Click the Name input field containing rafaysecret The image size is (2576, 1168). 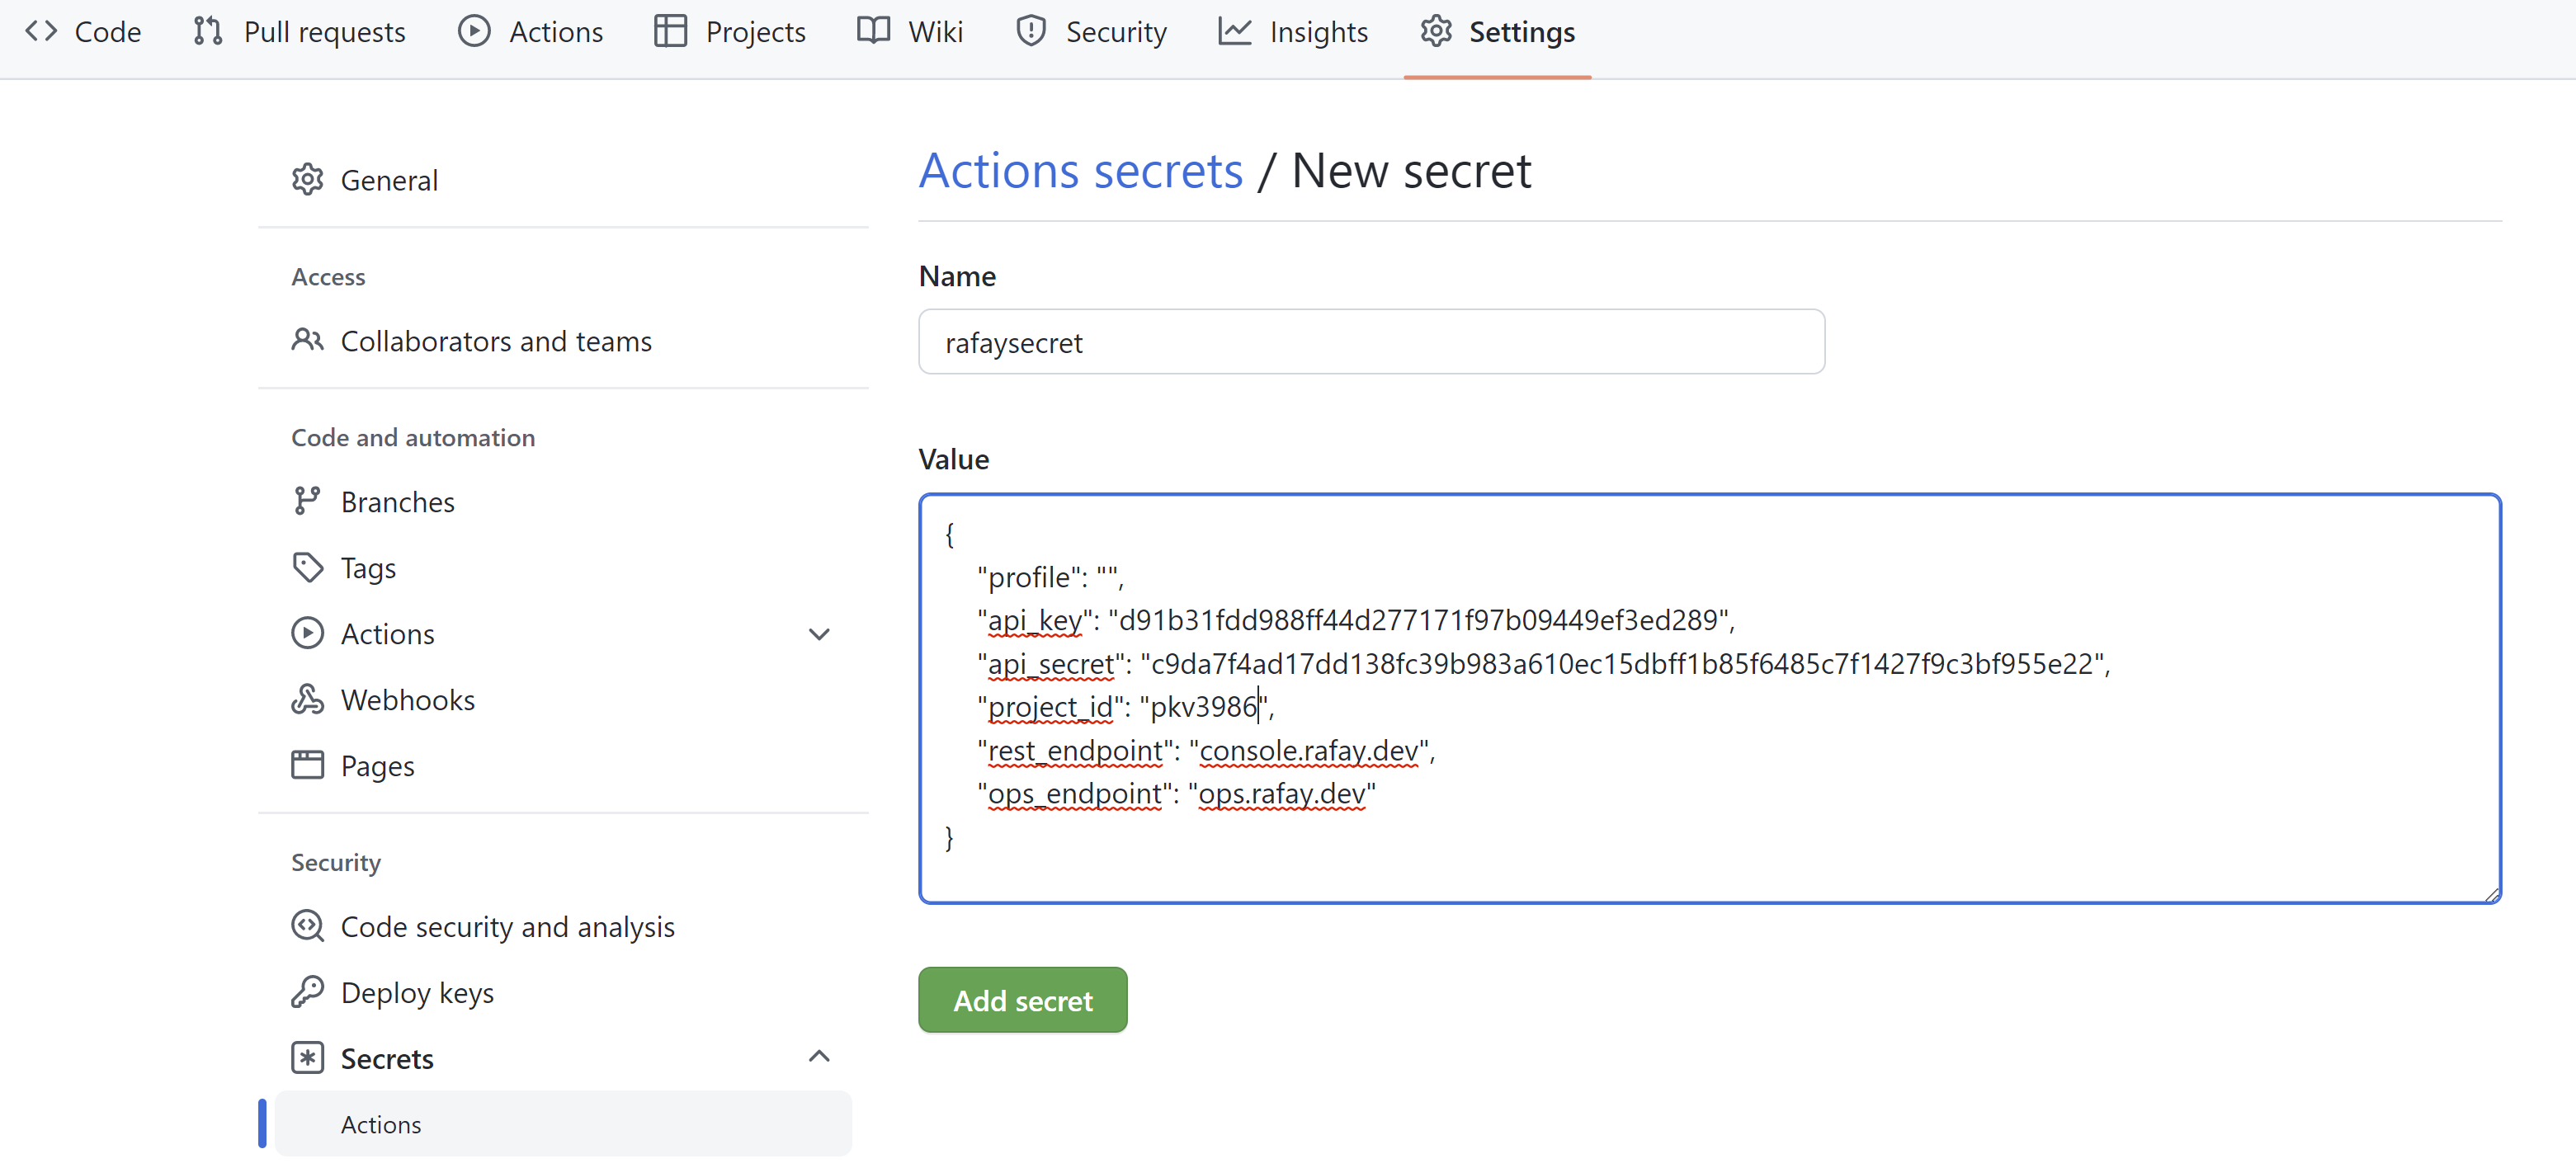1371,342
